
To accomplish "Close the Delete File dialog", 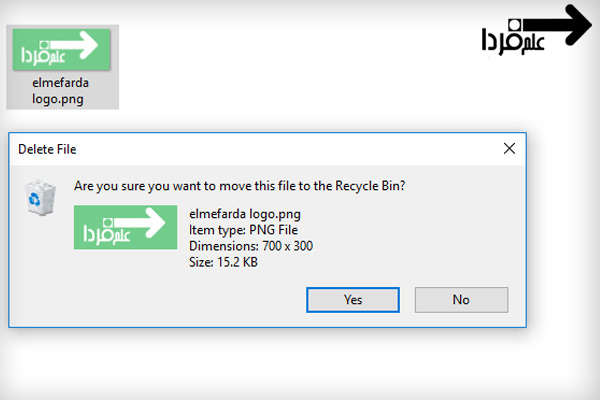I will [x=510, y=149].
